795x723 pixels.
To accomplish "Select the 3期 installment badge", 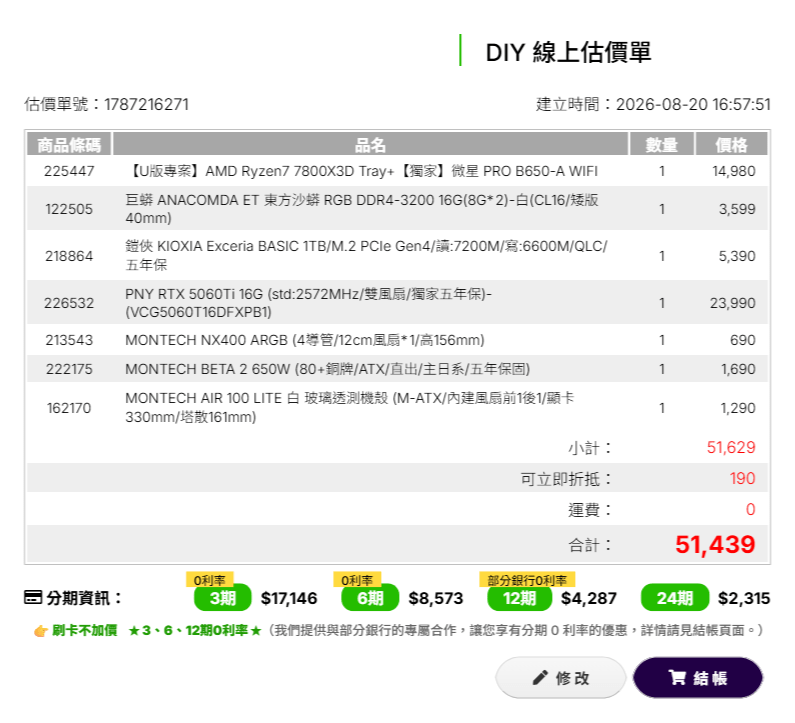I will coord(223,598).
